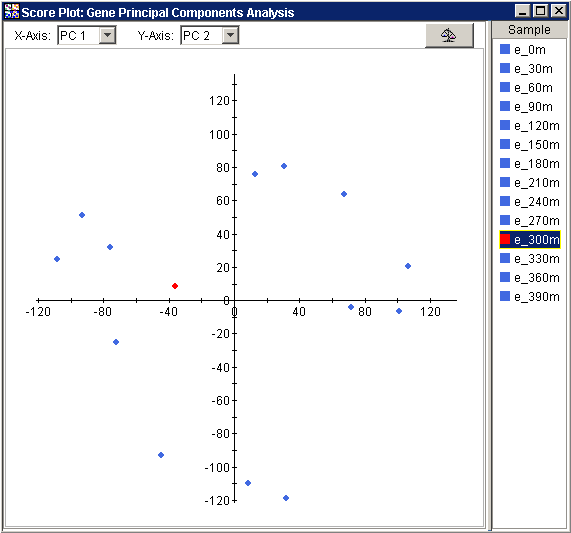Minimize the Score Plot window
Viewport: 571px width, 533px height.
[523, 11]
